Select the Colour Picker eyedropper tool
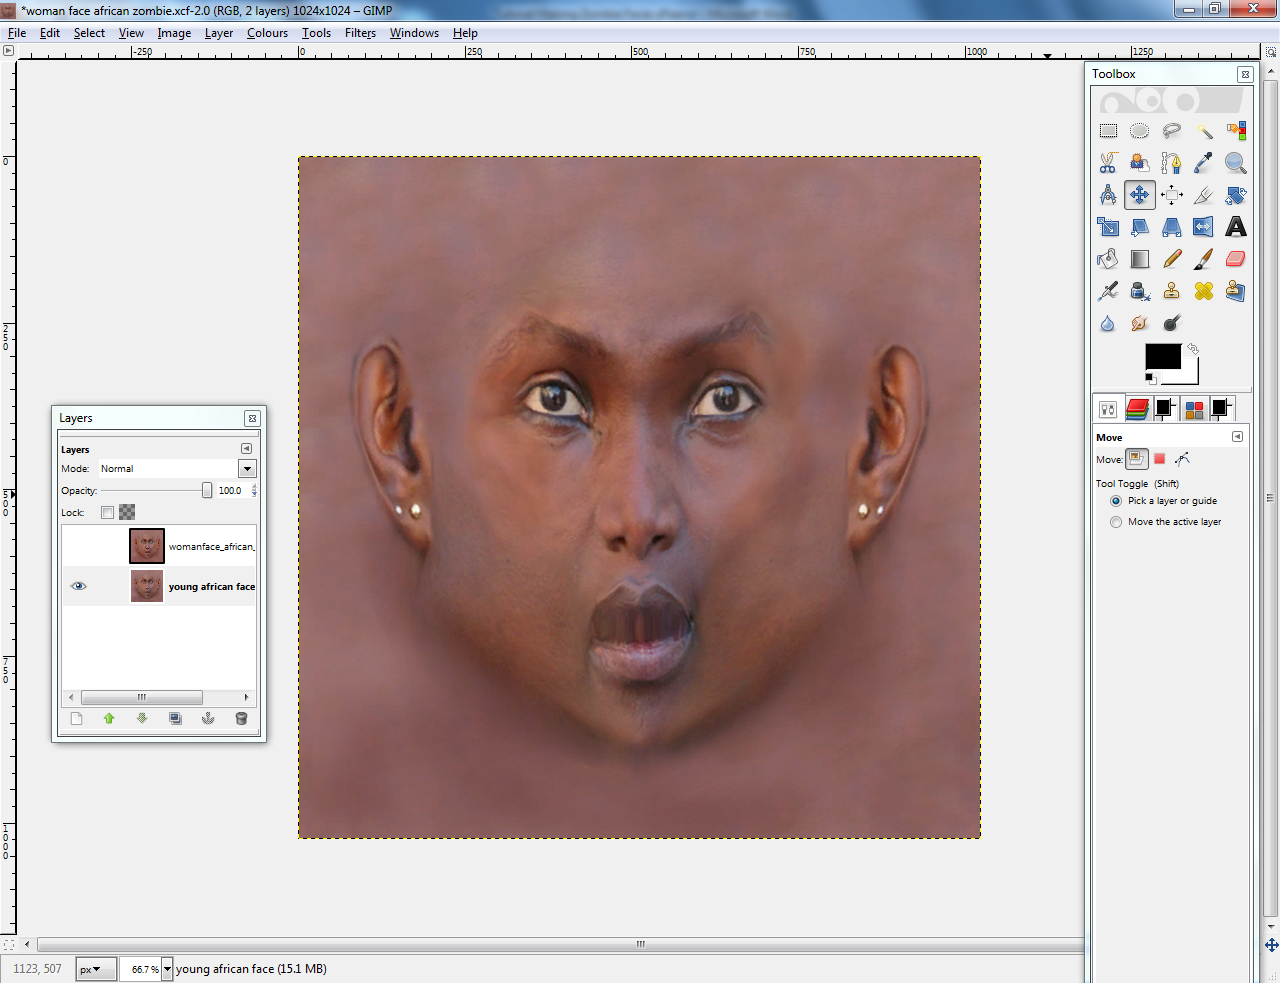1280x983 pixels. tap(1204, 163)
